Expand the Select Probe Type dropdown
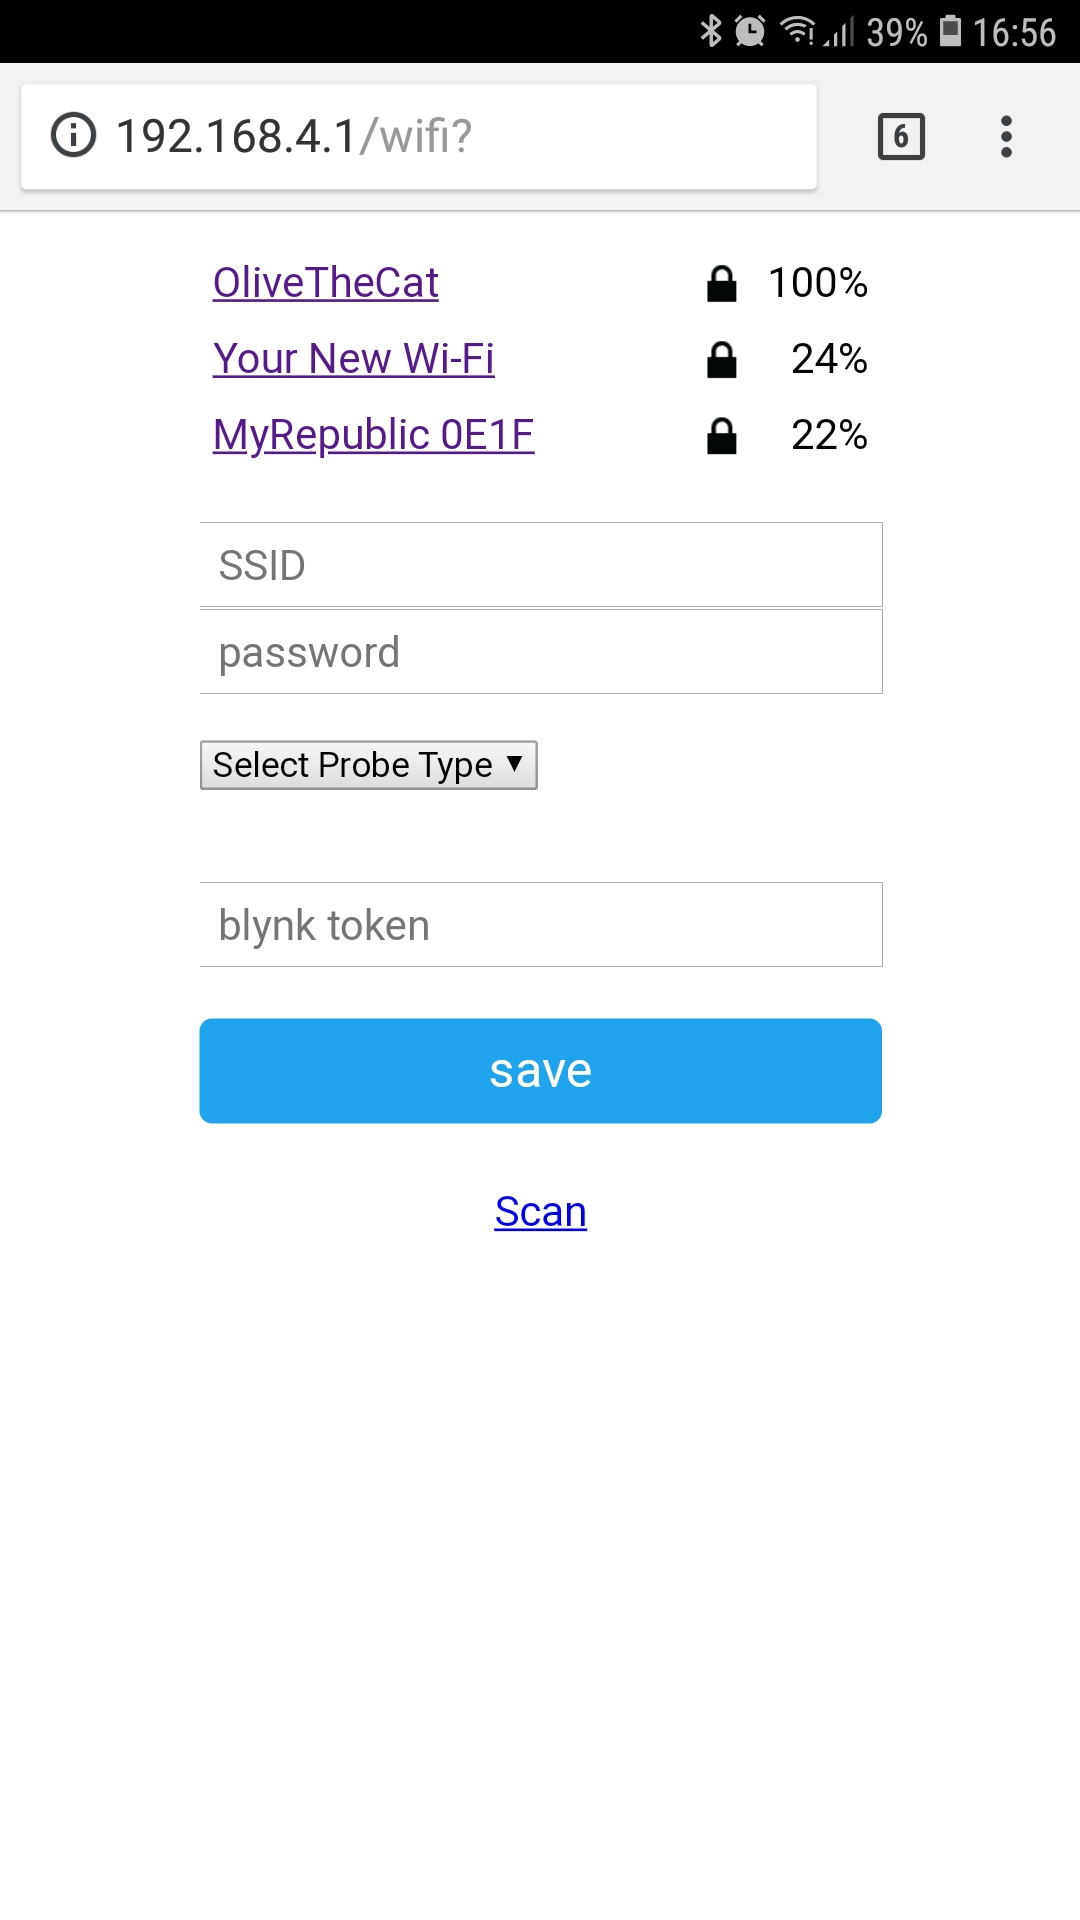The height and width of the screenshot is (1920, 1080). click(368, 765)
